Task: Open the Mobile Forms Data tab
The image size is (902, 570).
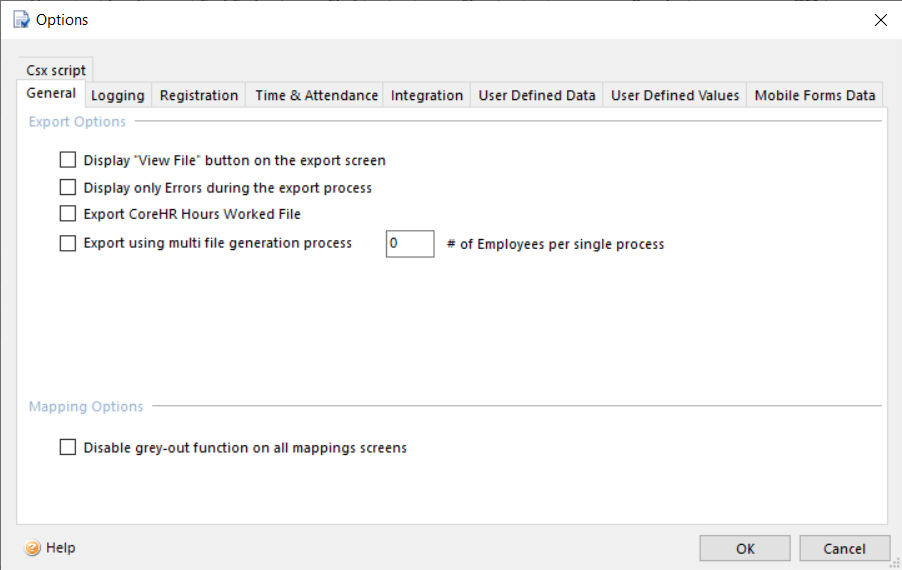Action: click(815, 95)
